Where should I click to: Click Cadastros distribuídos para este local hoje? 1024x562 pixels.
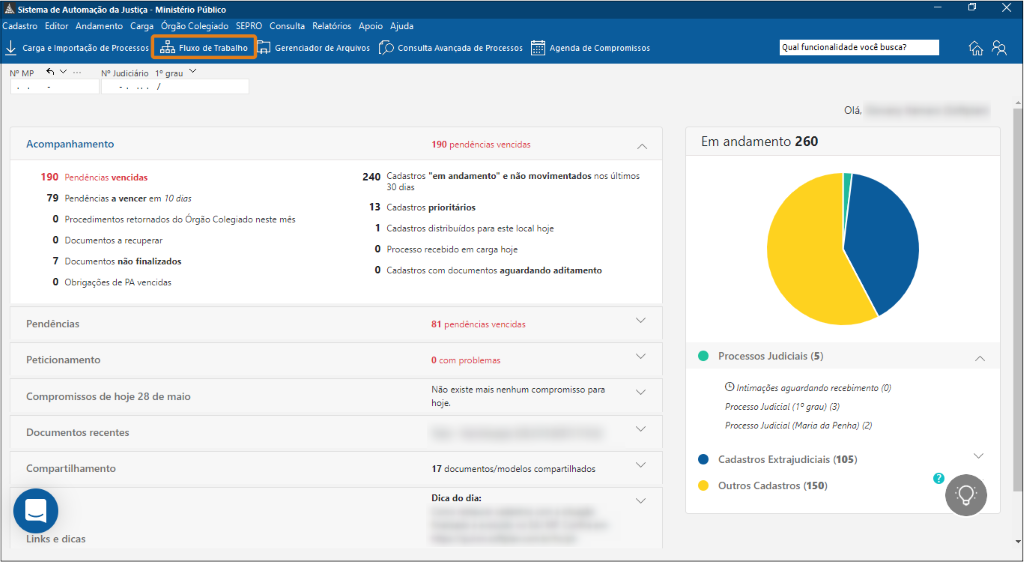coord(464,228)
